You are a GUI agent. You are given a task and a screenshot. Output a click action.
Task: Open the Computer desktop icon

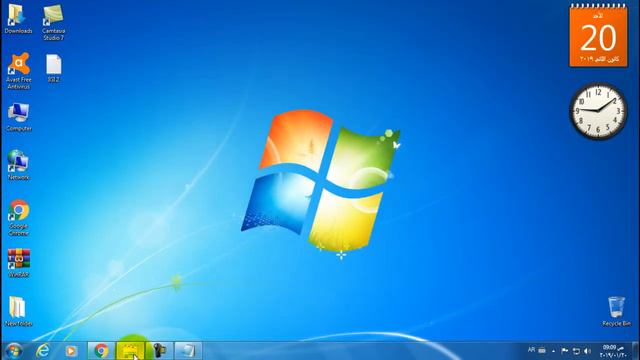[18, 117]
